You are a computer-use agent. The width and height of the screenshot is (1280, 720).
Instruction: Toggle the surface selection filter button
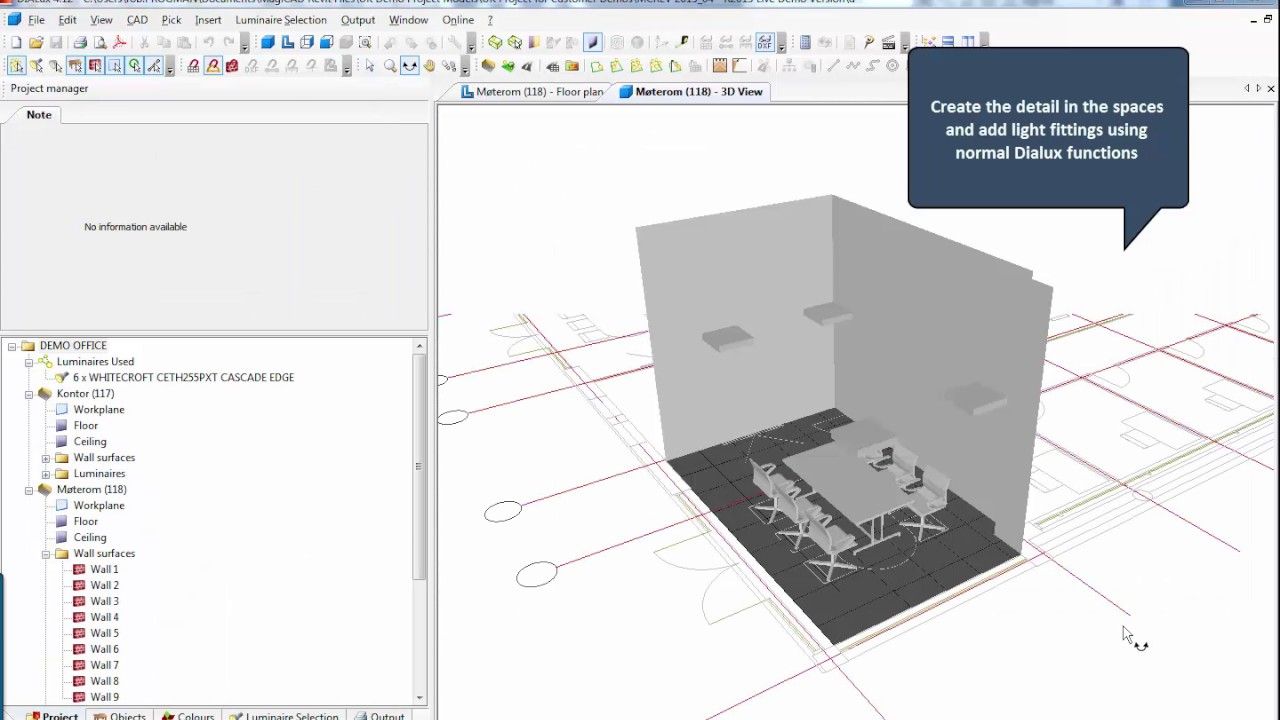(x=115, y=66)
